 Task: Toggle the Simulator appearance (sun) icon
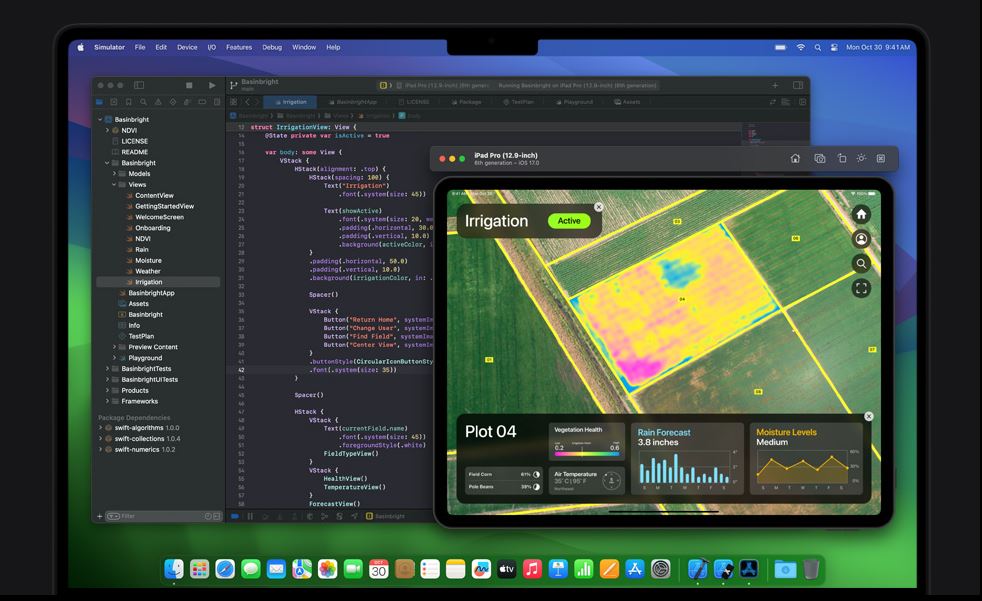[x=861, y=158]
